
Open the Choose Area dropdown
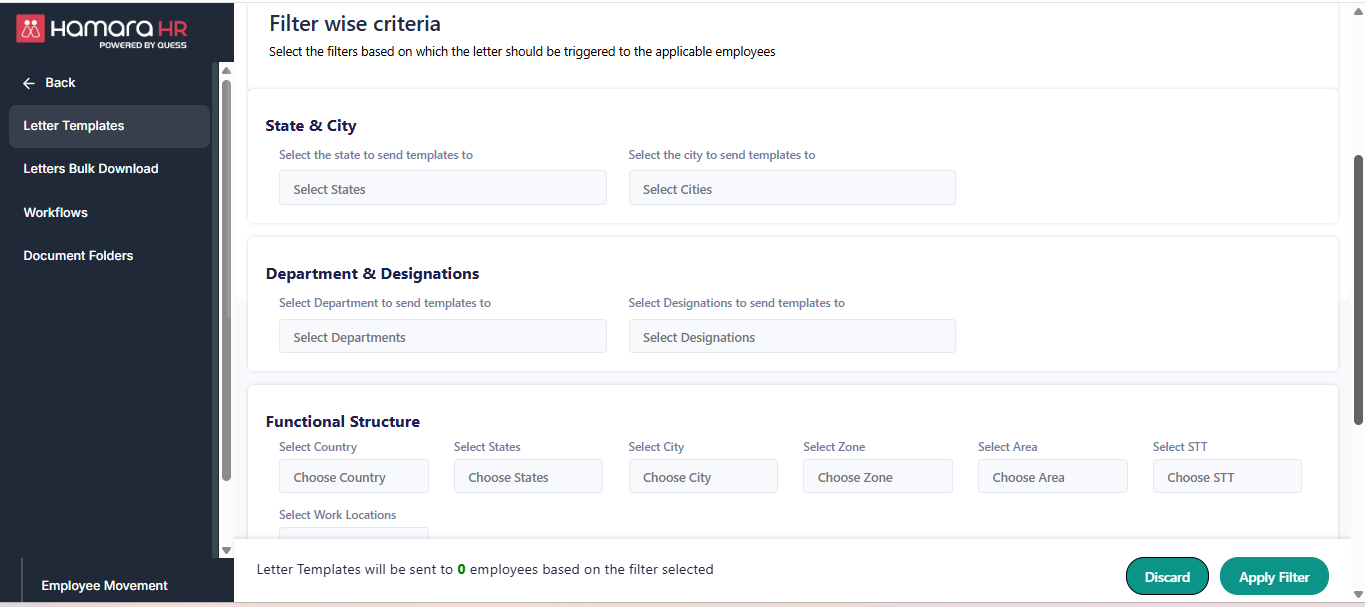[1052, 476]
